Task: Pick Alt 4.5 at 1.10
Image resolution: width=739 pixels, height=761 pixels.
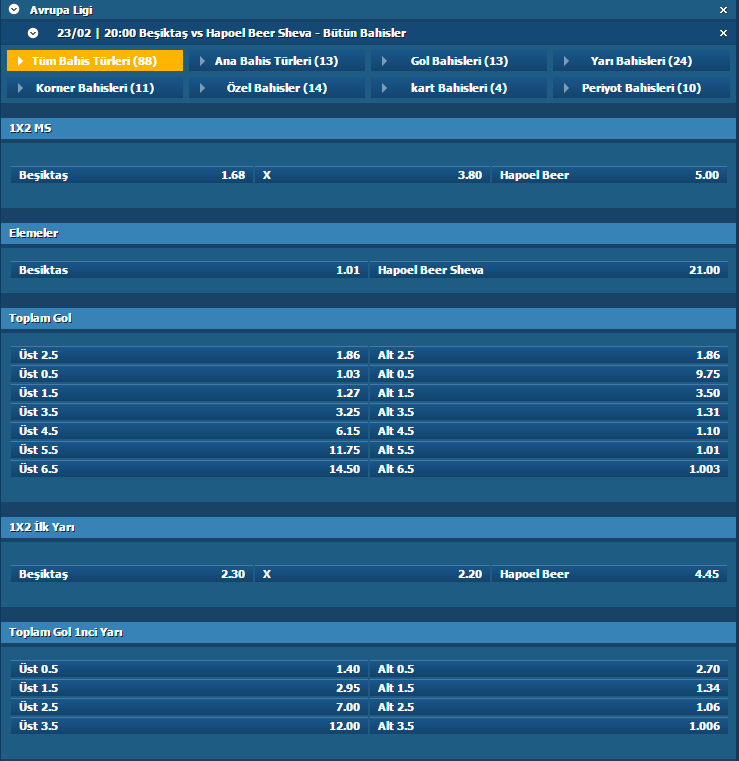Action: point(549,430)
